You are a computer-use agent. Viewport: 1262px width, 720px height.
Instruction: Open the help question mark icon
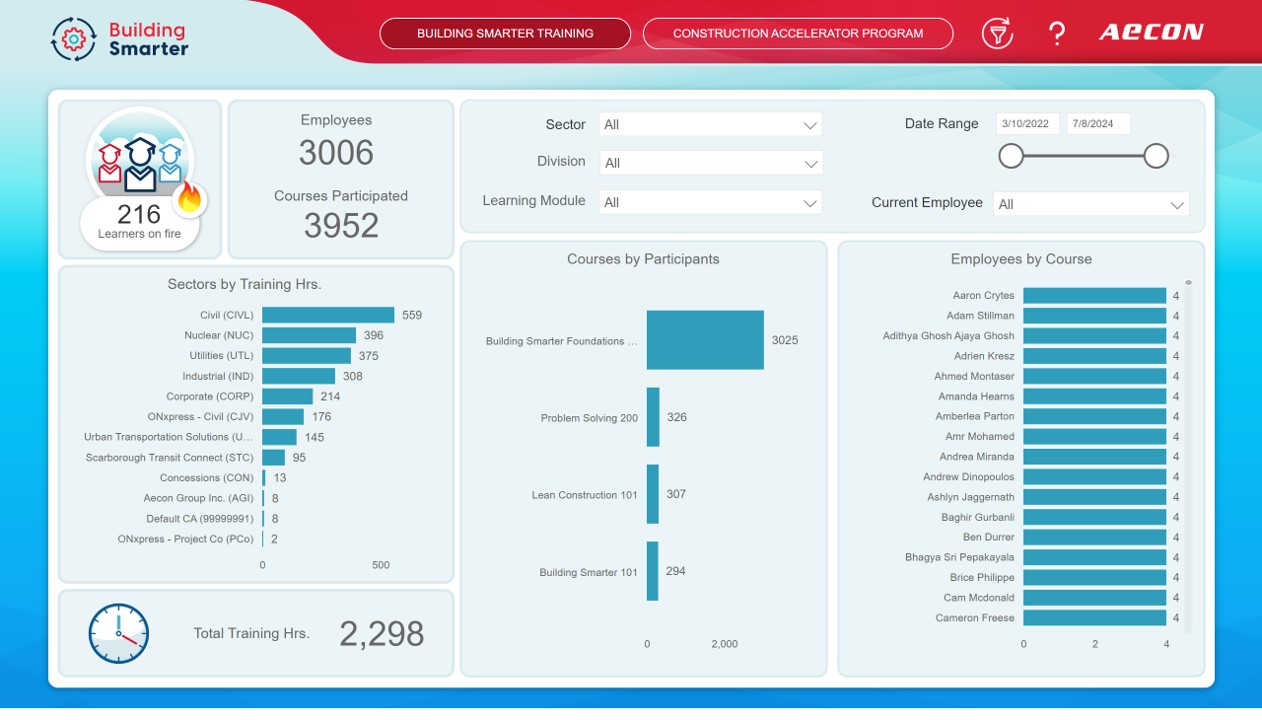(1056, 34)
